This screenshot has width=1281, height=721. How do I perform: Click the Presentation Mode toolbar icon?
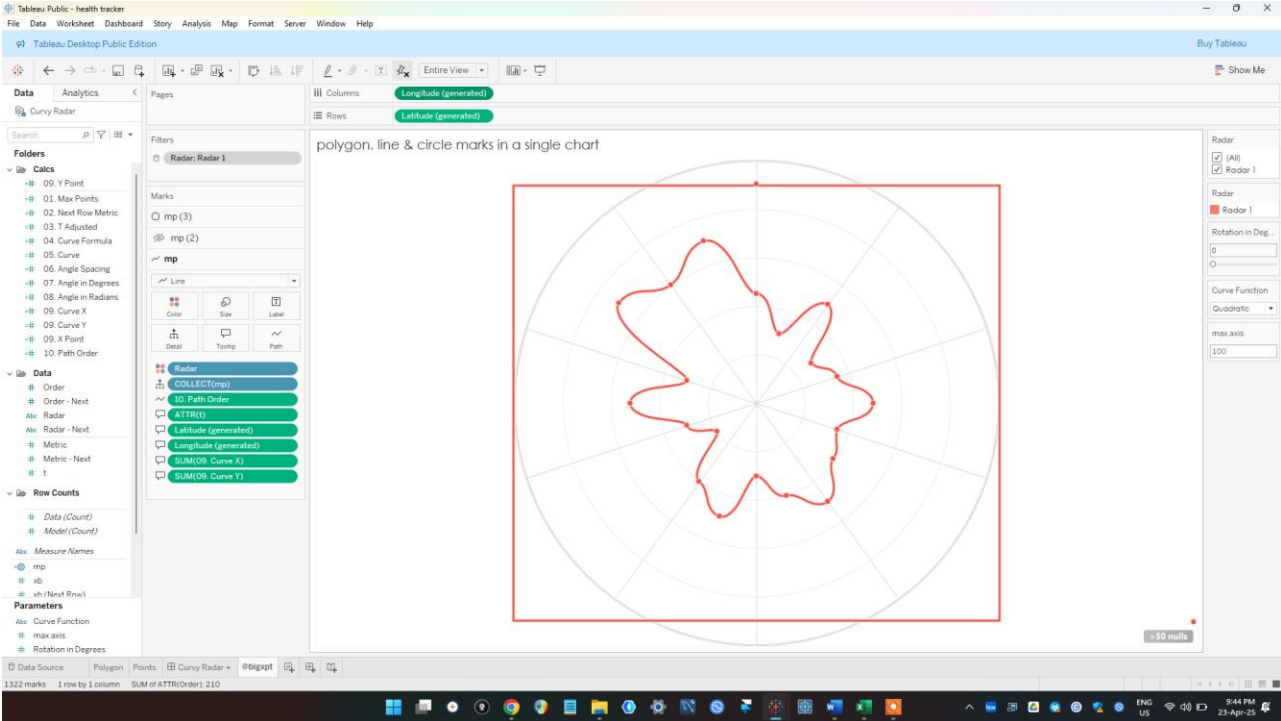pyautogui.click(x=540, y=71)
